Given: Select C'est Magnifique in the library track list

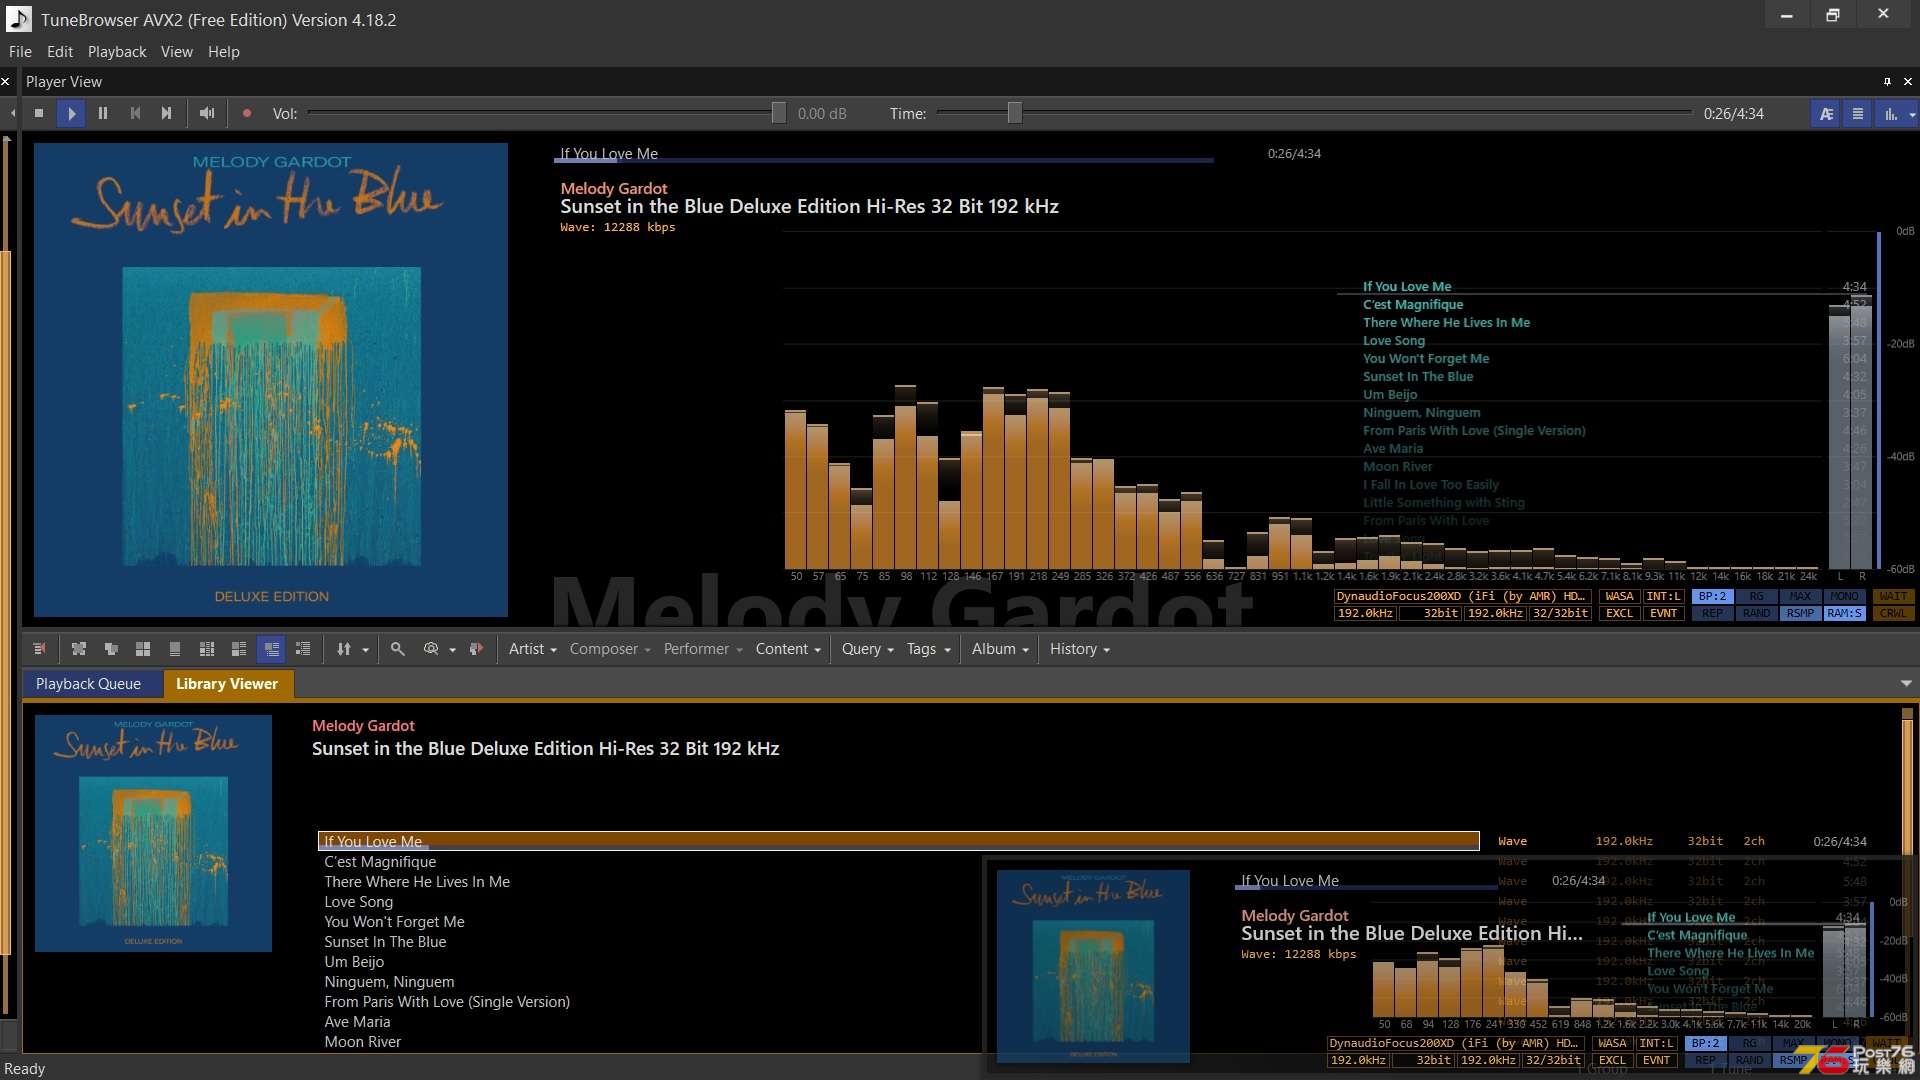Looking at the screenshot, I should pyautogui.click(x=380, y=862).
